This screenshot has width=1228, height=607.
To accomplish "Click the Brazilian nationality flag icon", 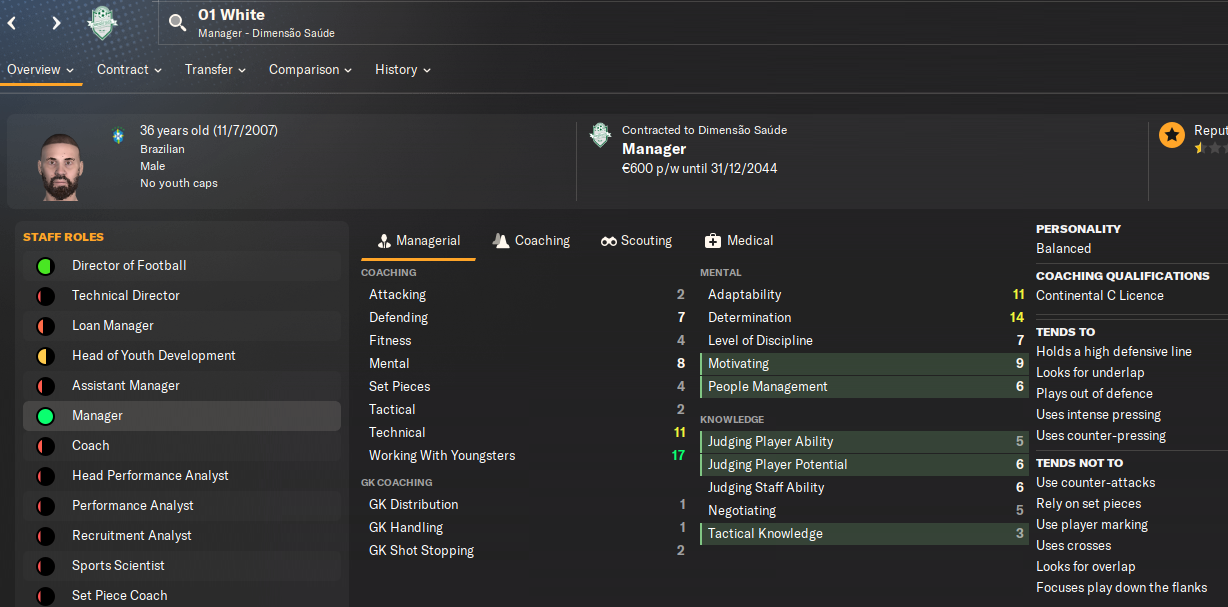I will (119, 136).
